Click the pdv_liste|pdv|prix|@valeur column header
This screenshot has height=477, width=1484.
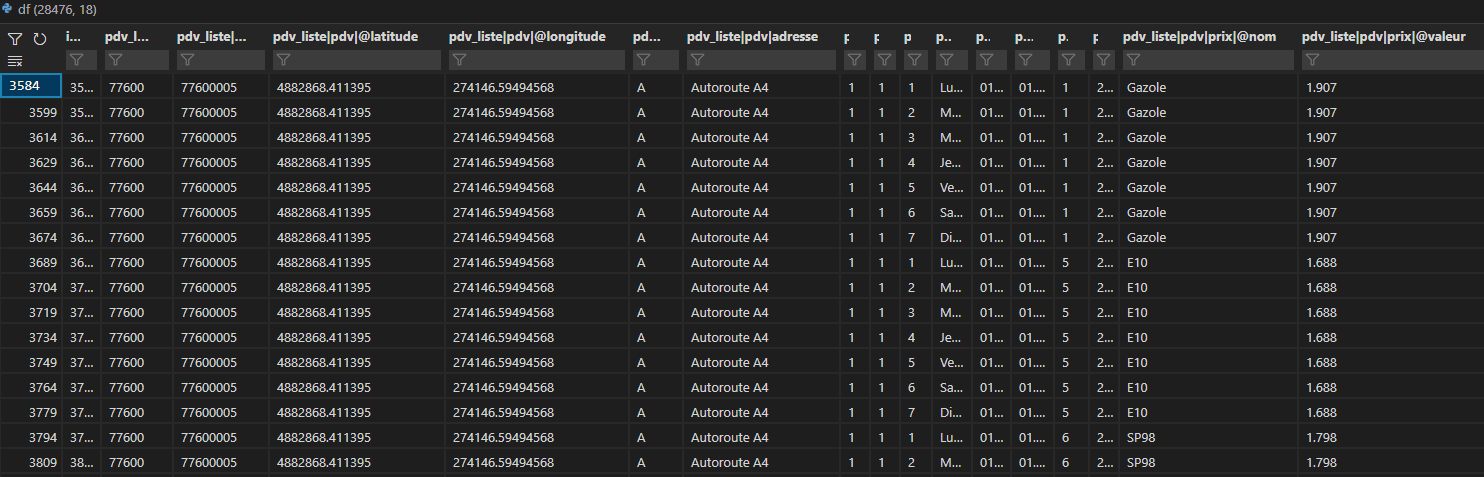click(x=1384, y=37)
